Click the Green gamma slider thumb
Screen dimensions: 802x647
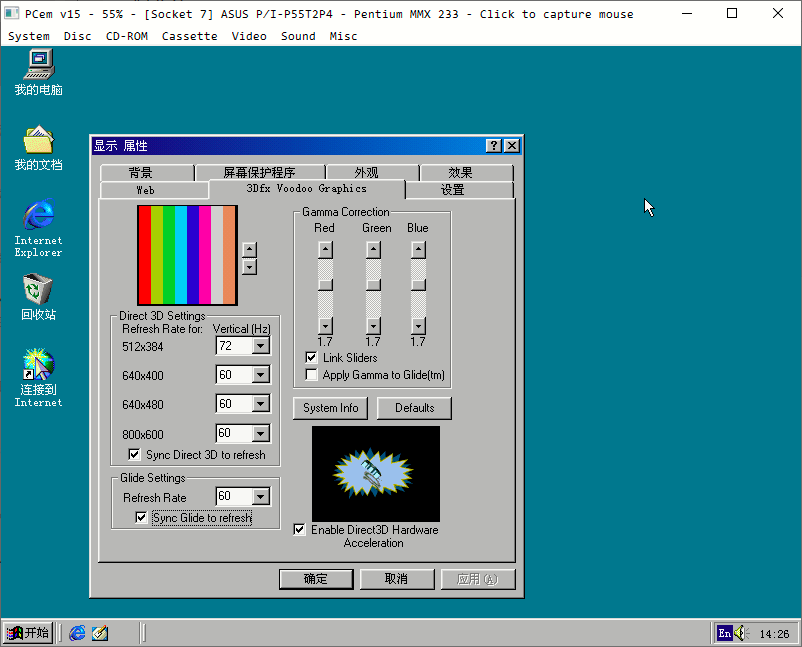point(373,284)
